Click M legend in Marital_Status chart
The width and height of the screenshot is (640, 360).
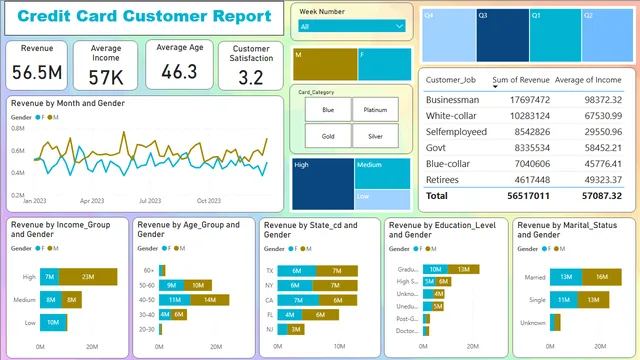[559, 249]
